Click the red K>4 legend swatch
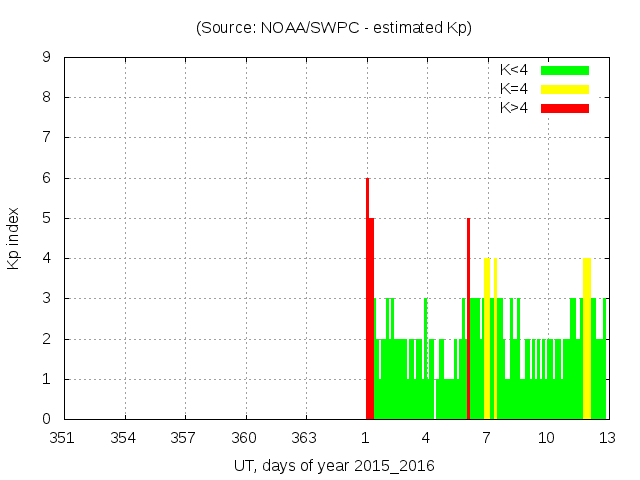 click(x=565, y=108)
